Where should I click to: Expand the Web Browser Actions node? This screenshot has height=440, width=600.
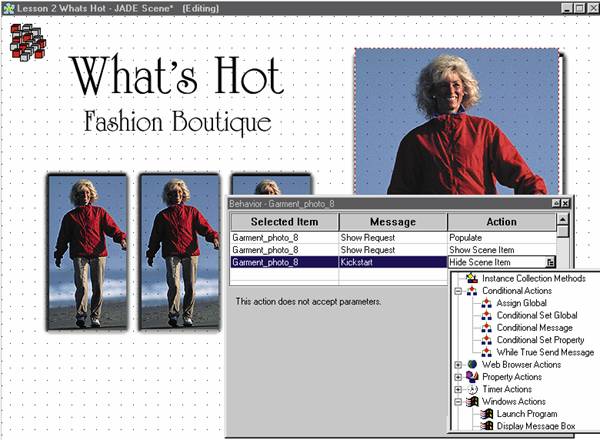pyautogui.click(x=458, y=365)
